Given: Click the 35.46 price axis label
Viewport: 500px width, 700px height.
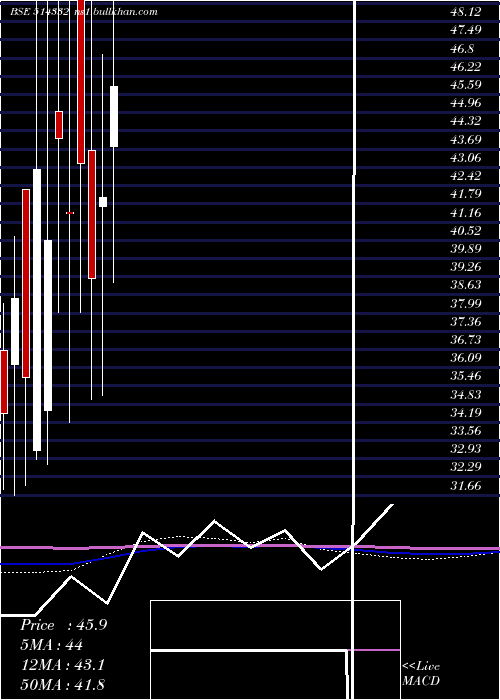Looking at the screenshot, I should (466, 376).
